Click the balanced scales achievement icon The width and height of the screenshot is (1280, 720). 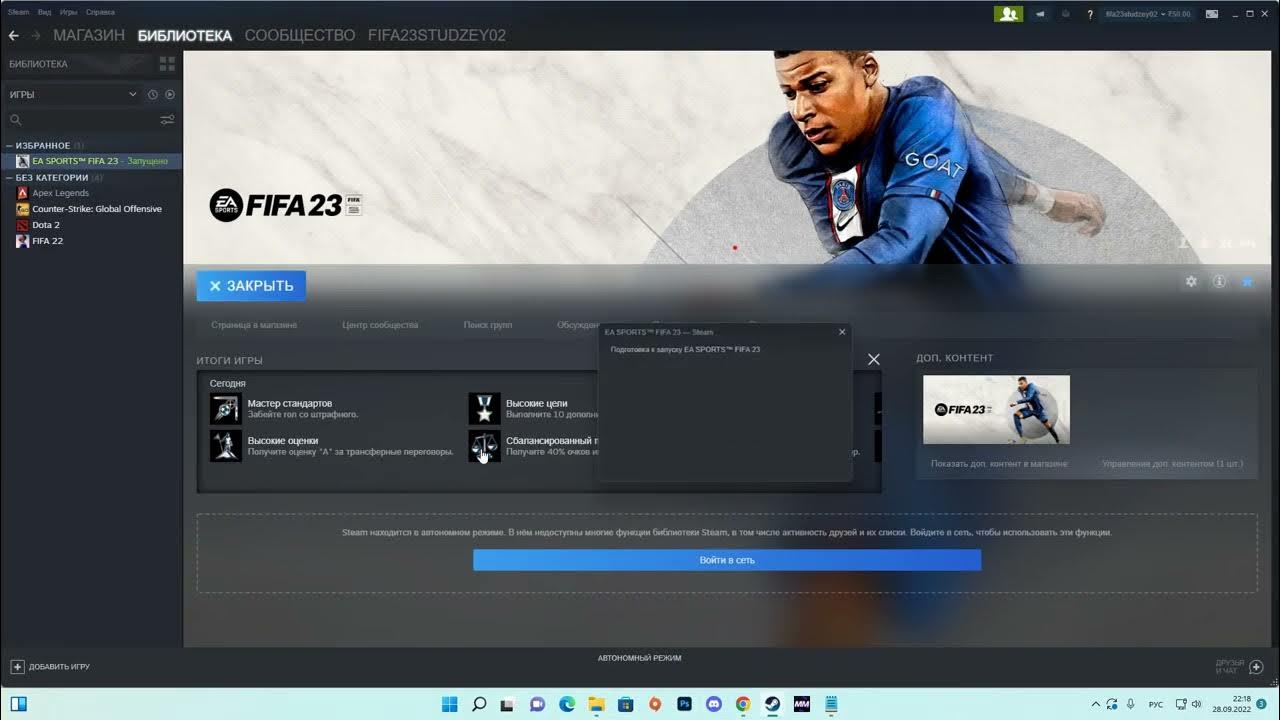tap(484, 446)
